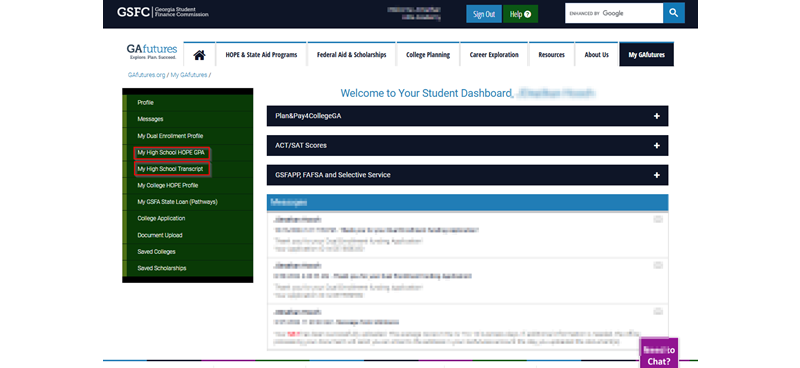Open the home icon navigation tab
The height and width of the screenshot is (368, 800).
pos(199,55)
